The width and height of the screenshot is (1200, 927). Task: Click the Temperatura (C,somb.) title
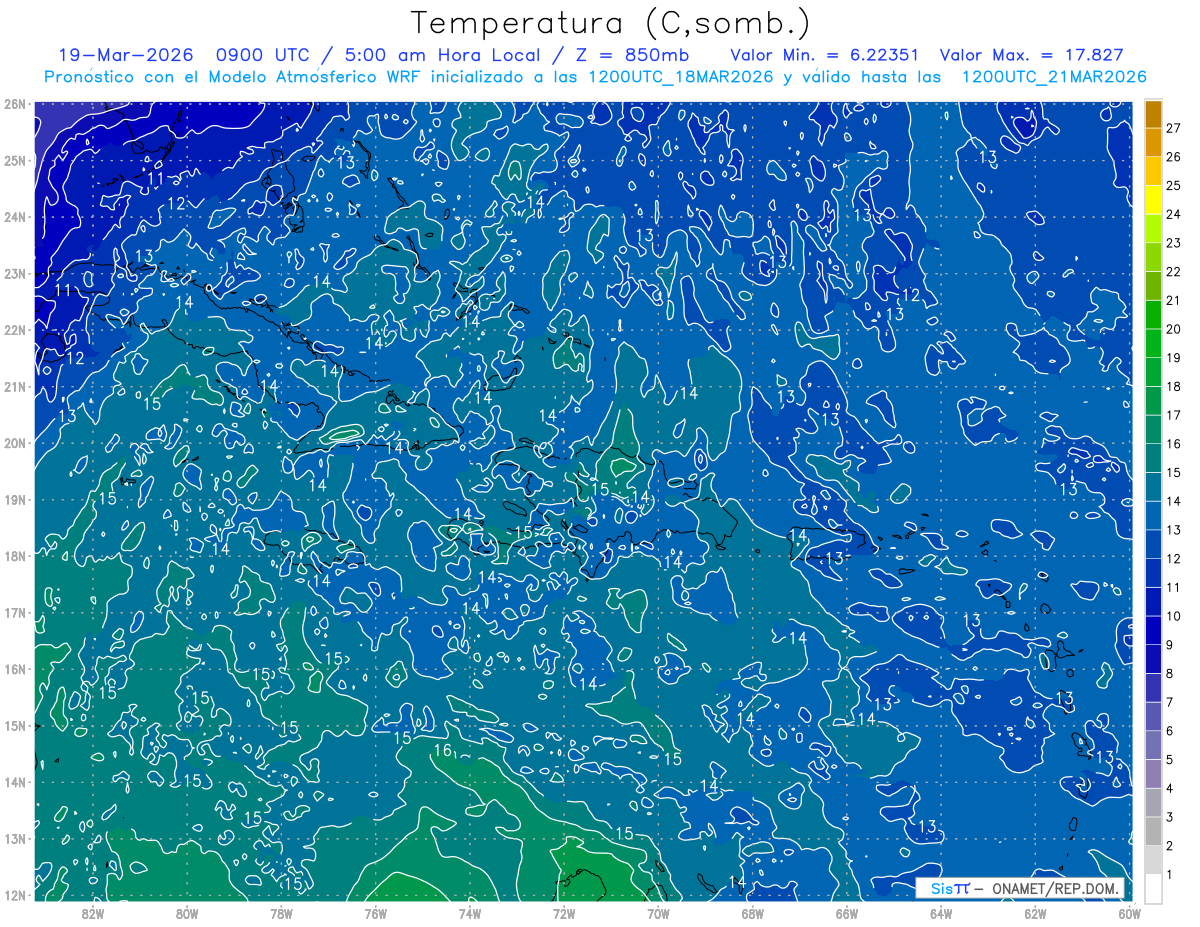[611, 23]
